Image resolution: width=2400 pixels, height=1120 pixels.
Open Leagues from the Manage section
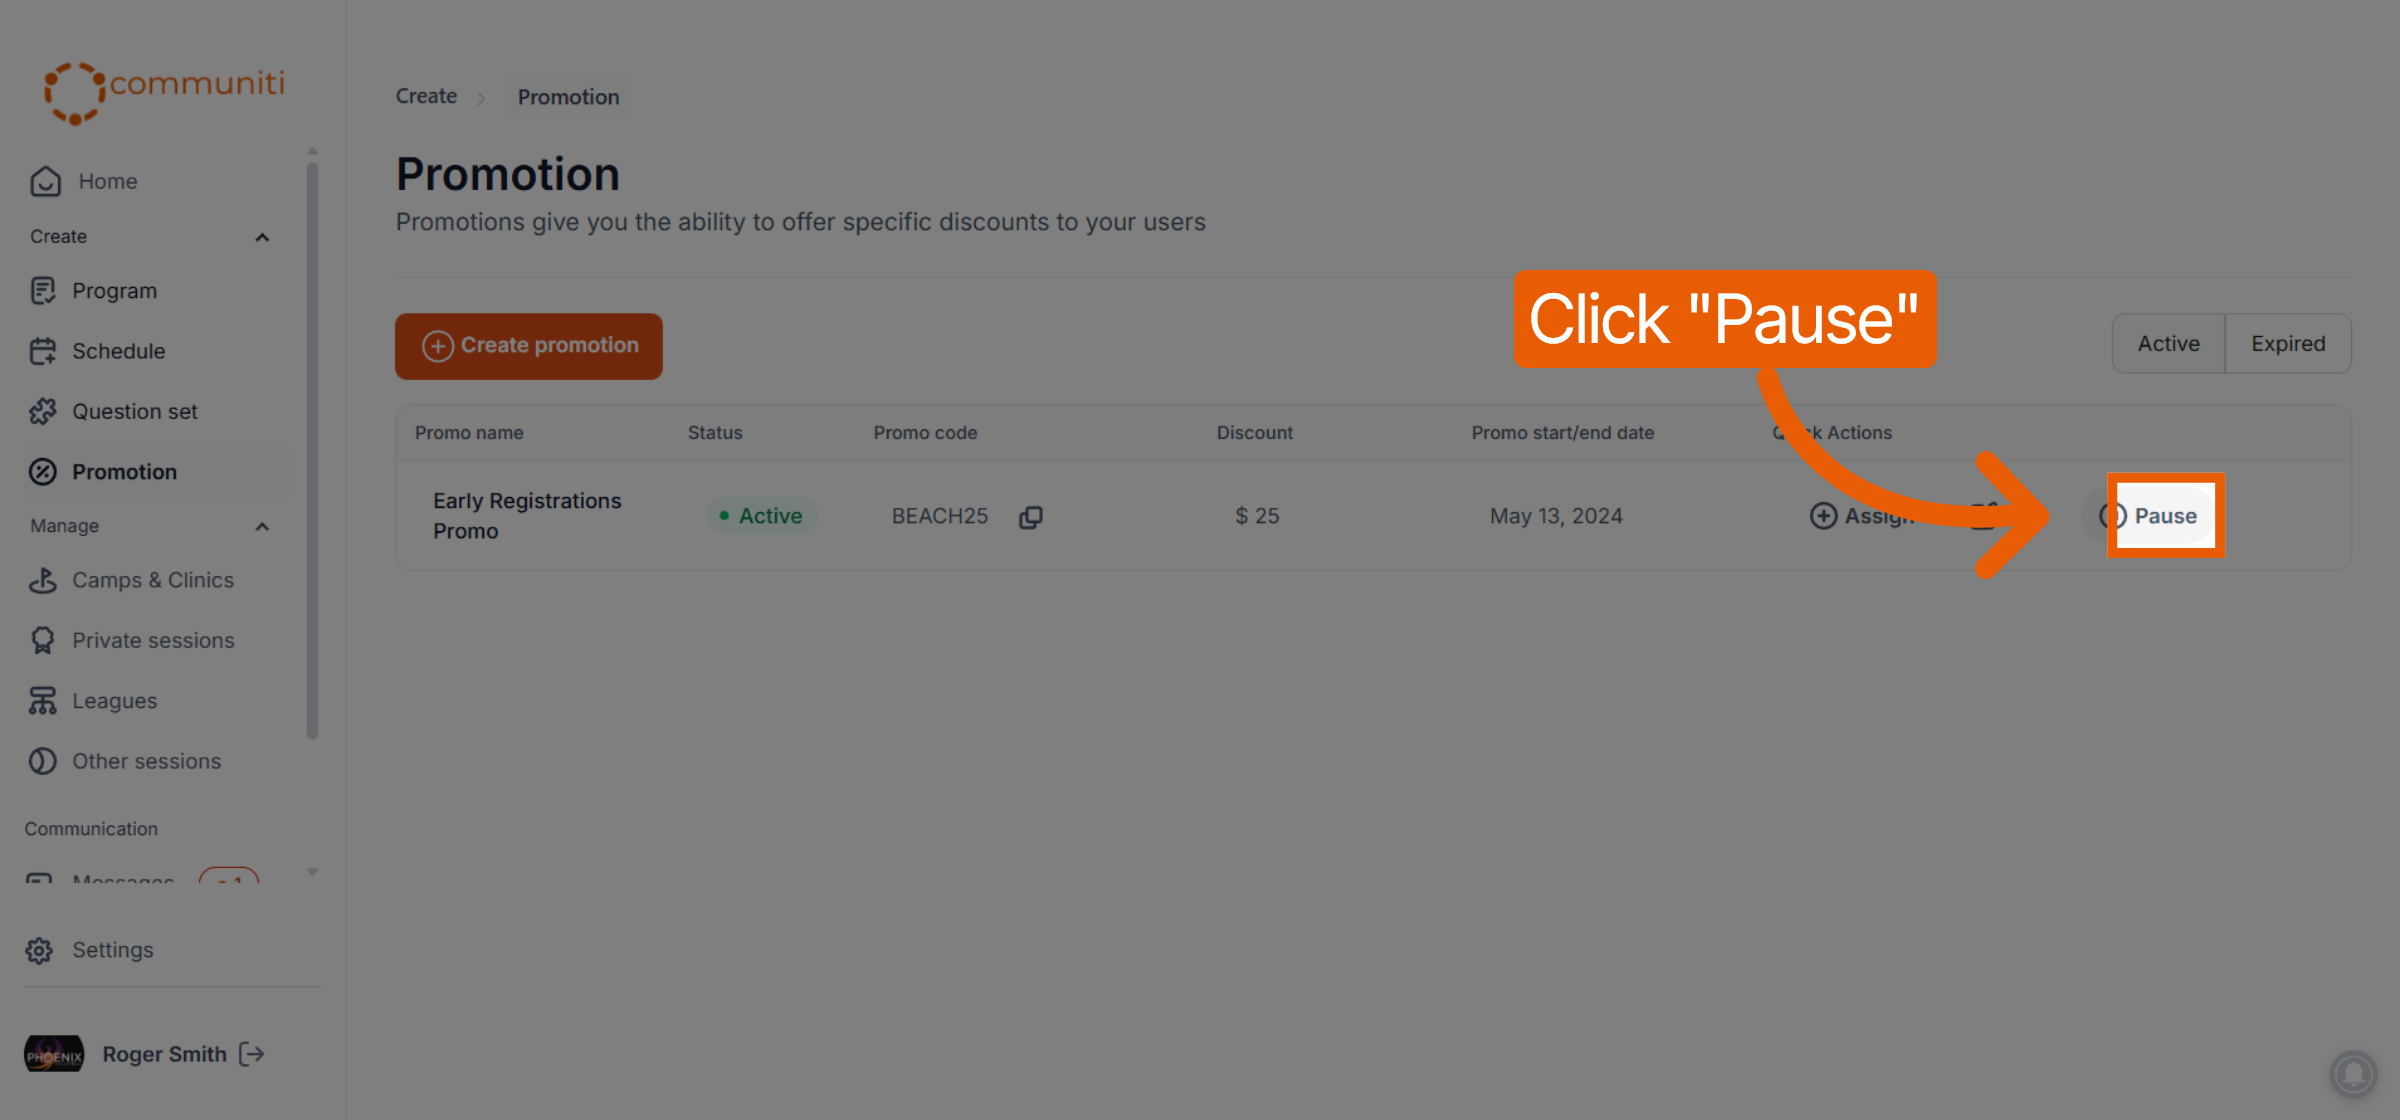(114, 701)
